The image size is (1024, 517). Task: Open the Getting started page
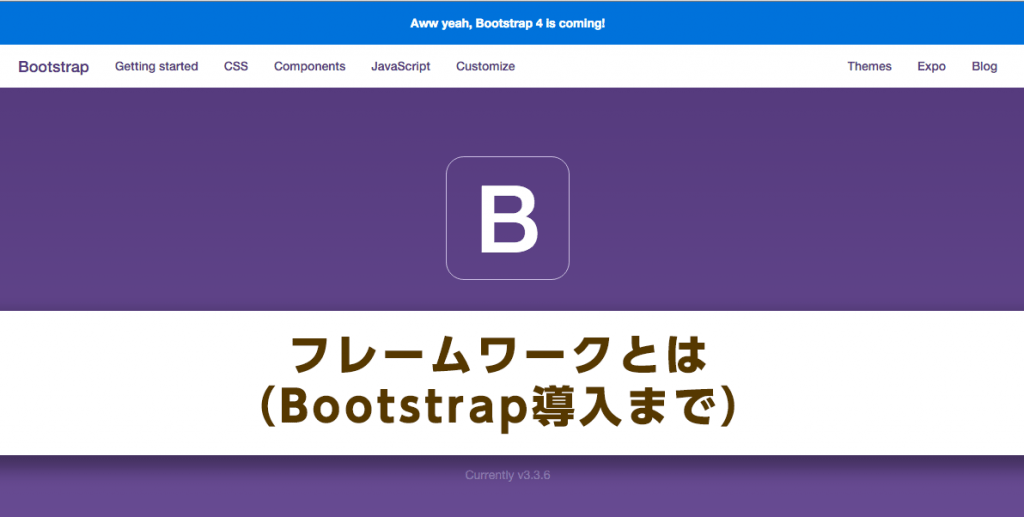pos(156,67)
